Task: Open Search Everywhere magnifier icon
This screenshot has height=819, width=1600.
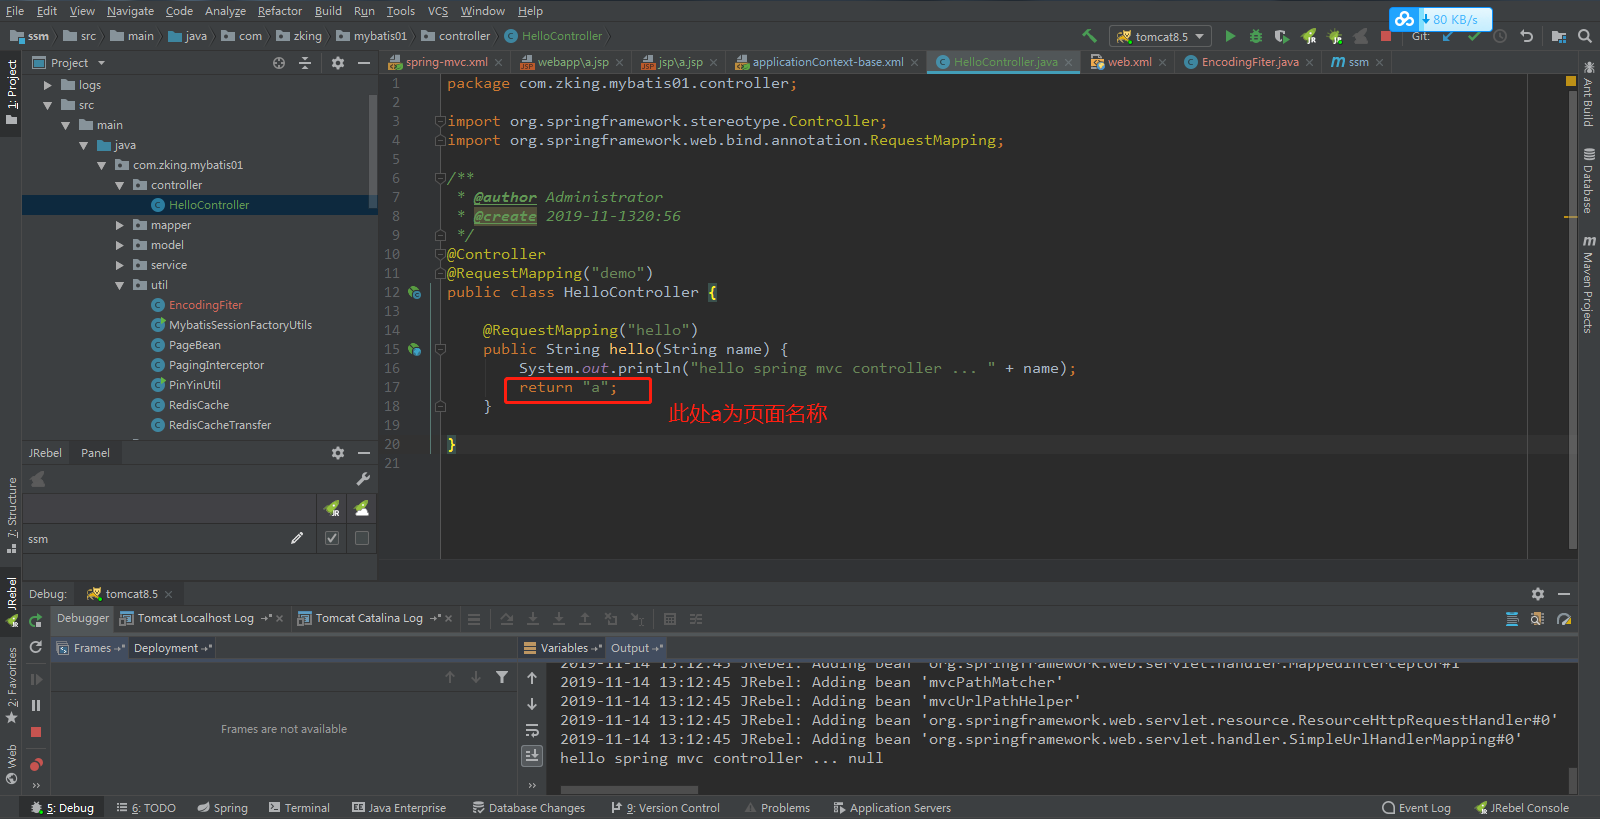Action: [x=1585, y=36]
